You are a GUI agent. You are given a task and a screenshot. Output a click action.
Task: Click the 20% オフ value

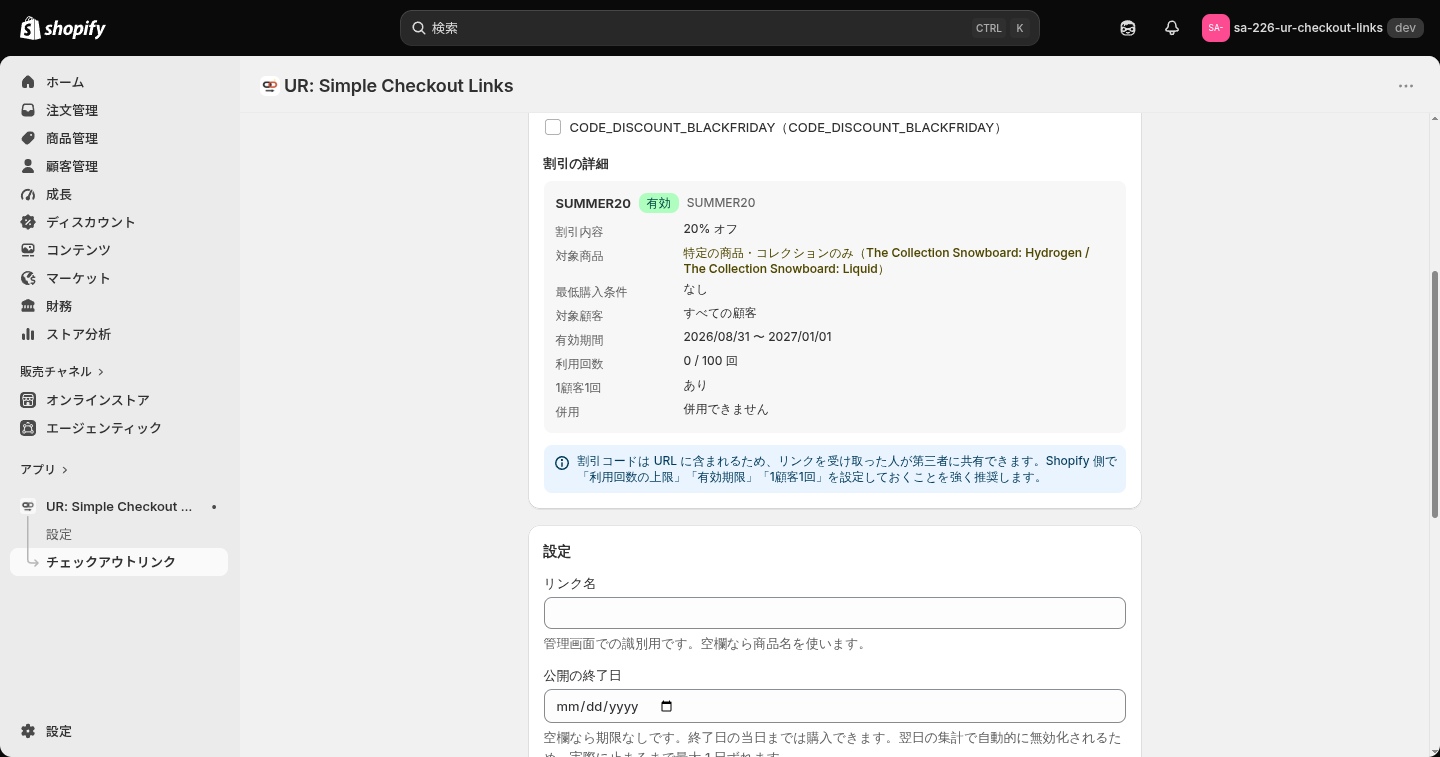(711, 229)
